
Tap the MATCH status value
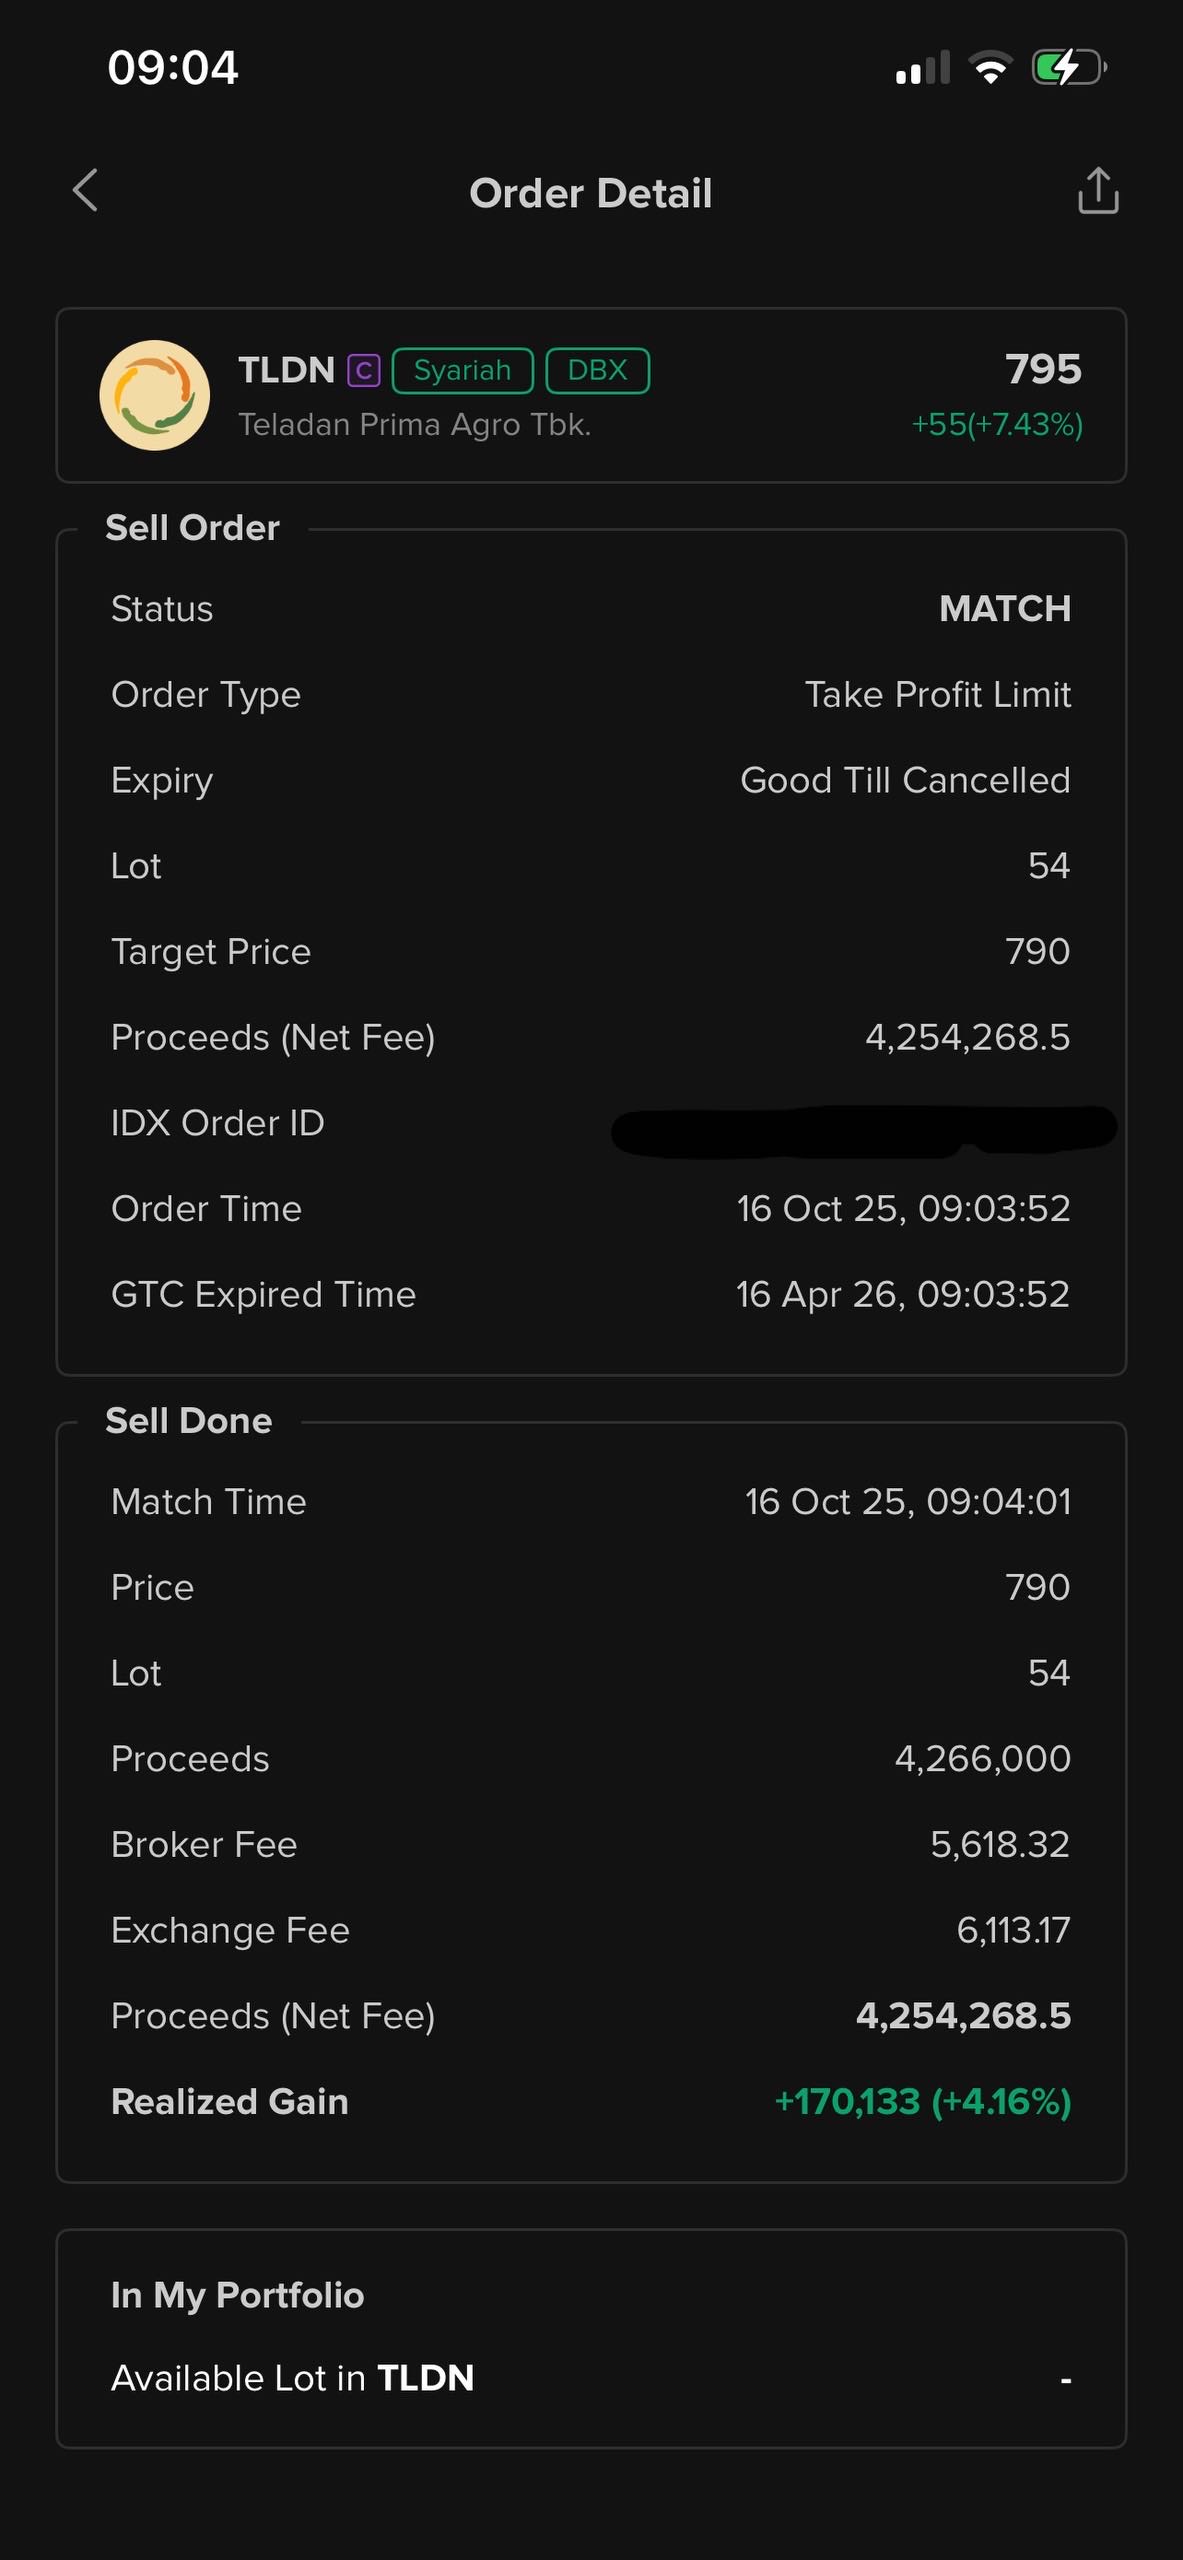click(x=1004, y=609)
